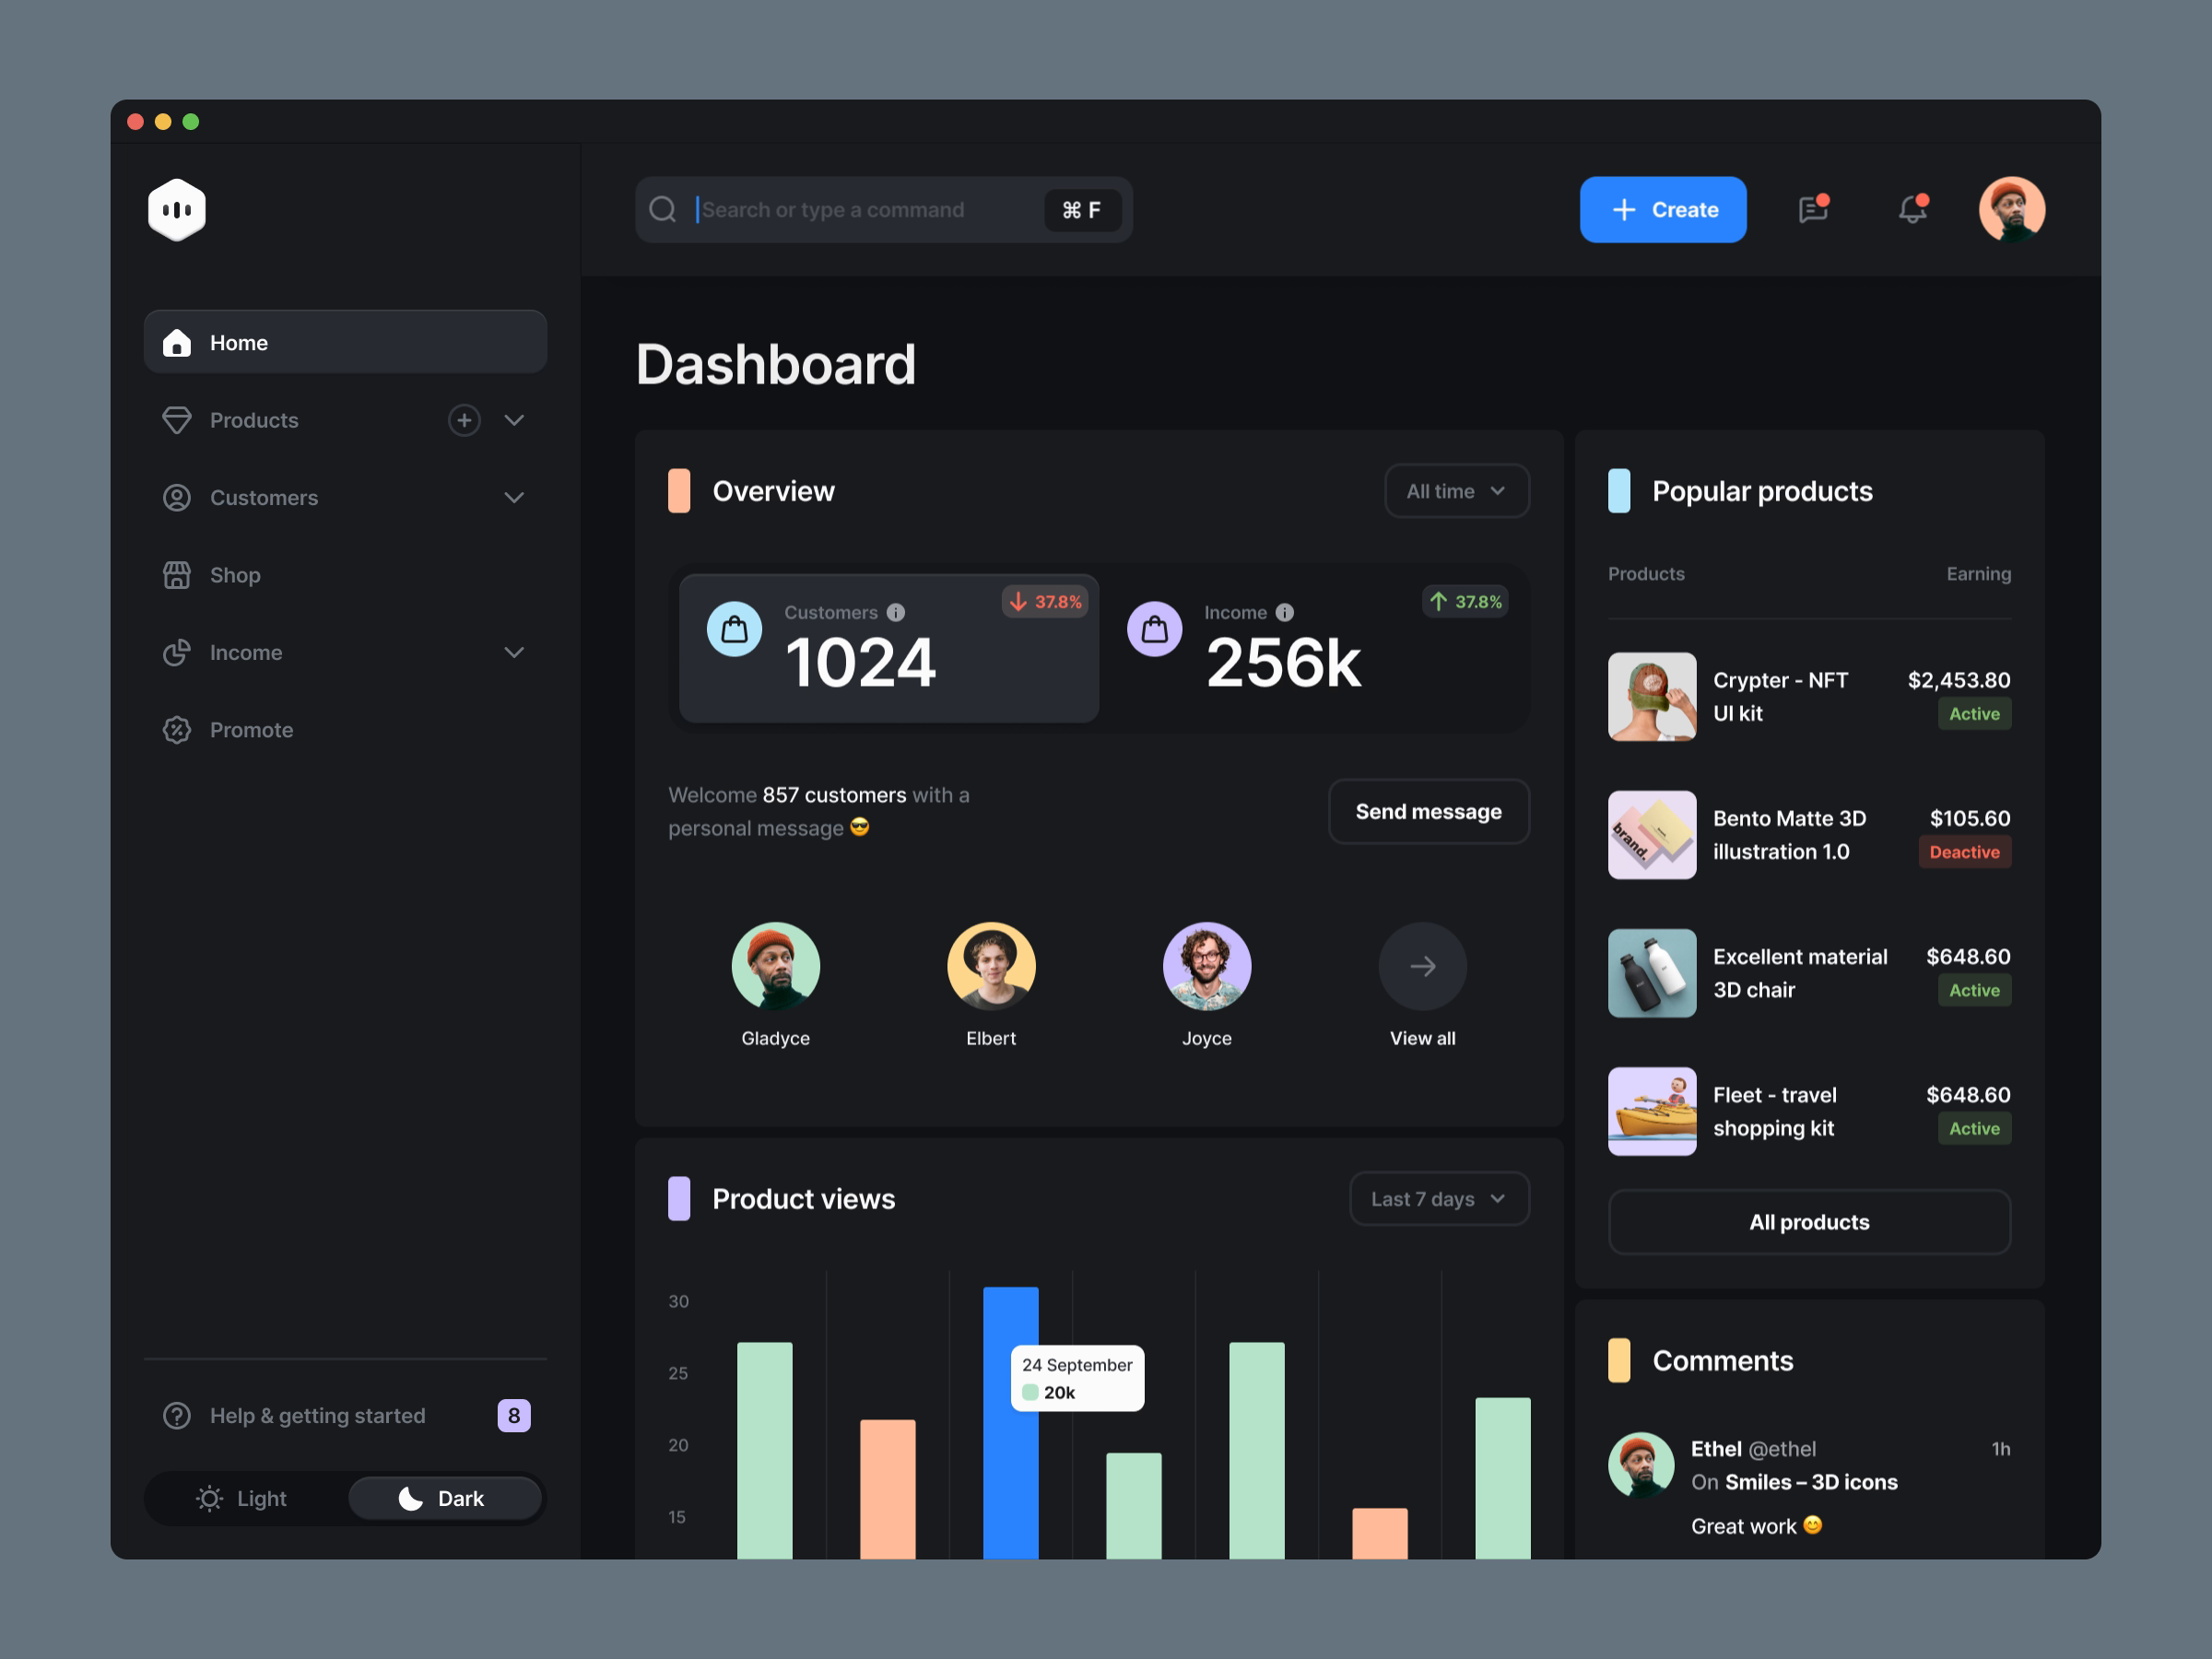This screenshot has width=2212, height=1659.
Task: Go to Shop in sidebar
Action: click(x=235, y=575)
